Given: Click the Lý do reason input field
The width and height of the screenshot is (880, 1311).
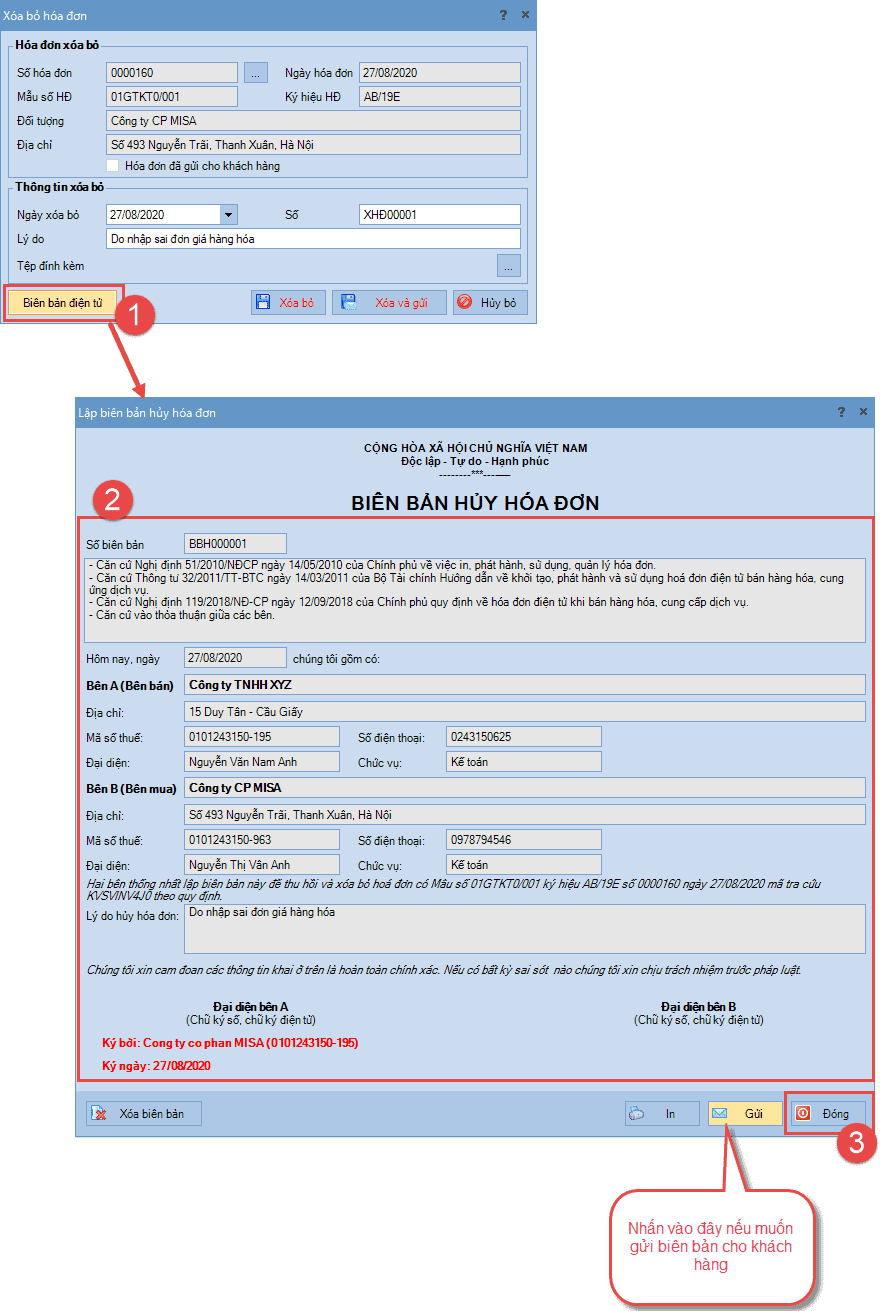Looking at the screenshot, I should click(x=313, y=239).
